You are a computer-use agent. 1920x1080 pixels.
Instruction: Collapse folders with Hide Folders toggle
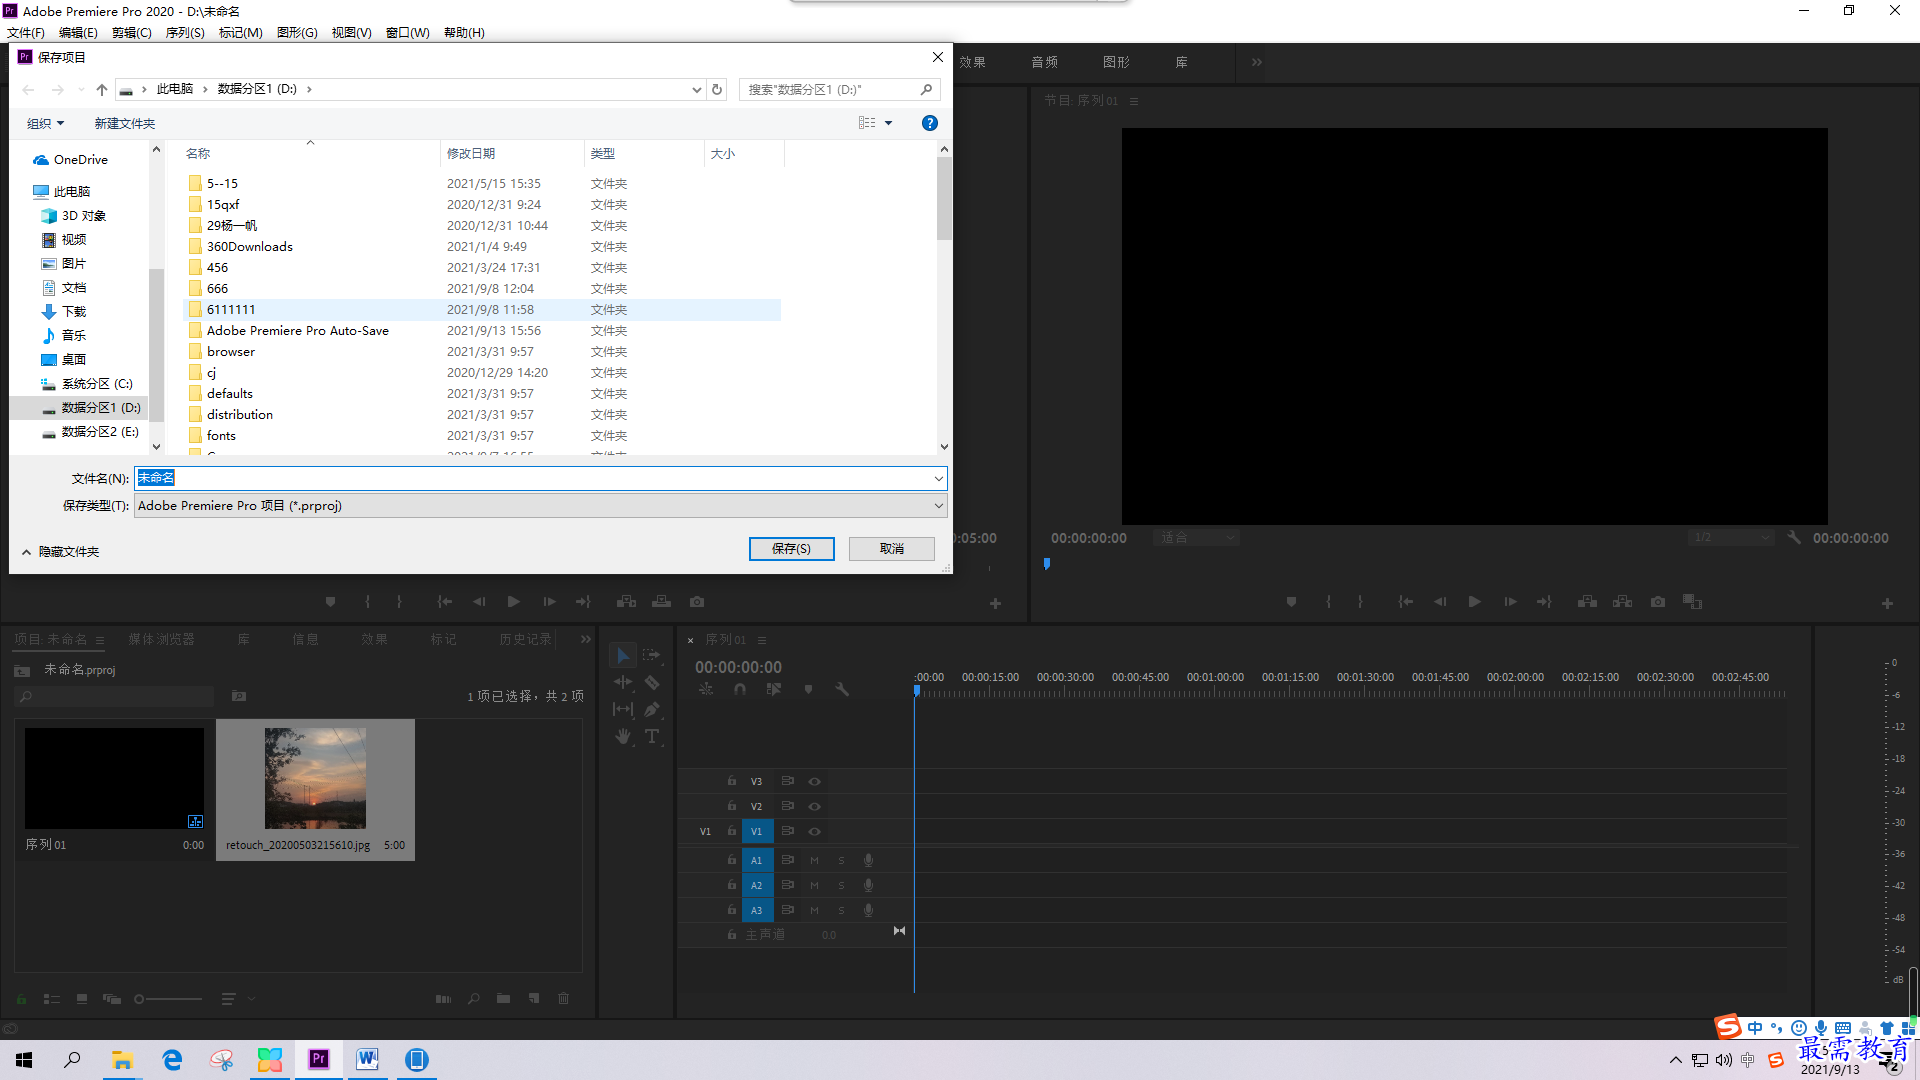point(60,552)
